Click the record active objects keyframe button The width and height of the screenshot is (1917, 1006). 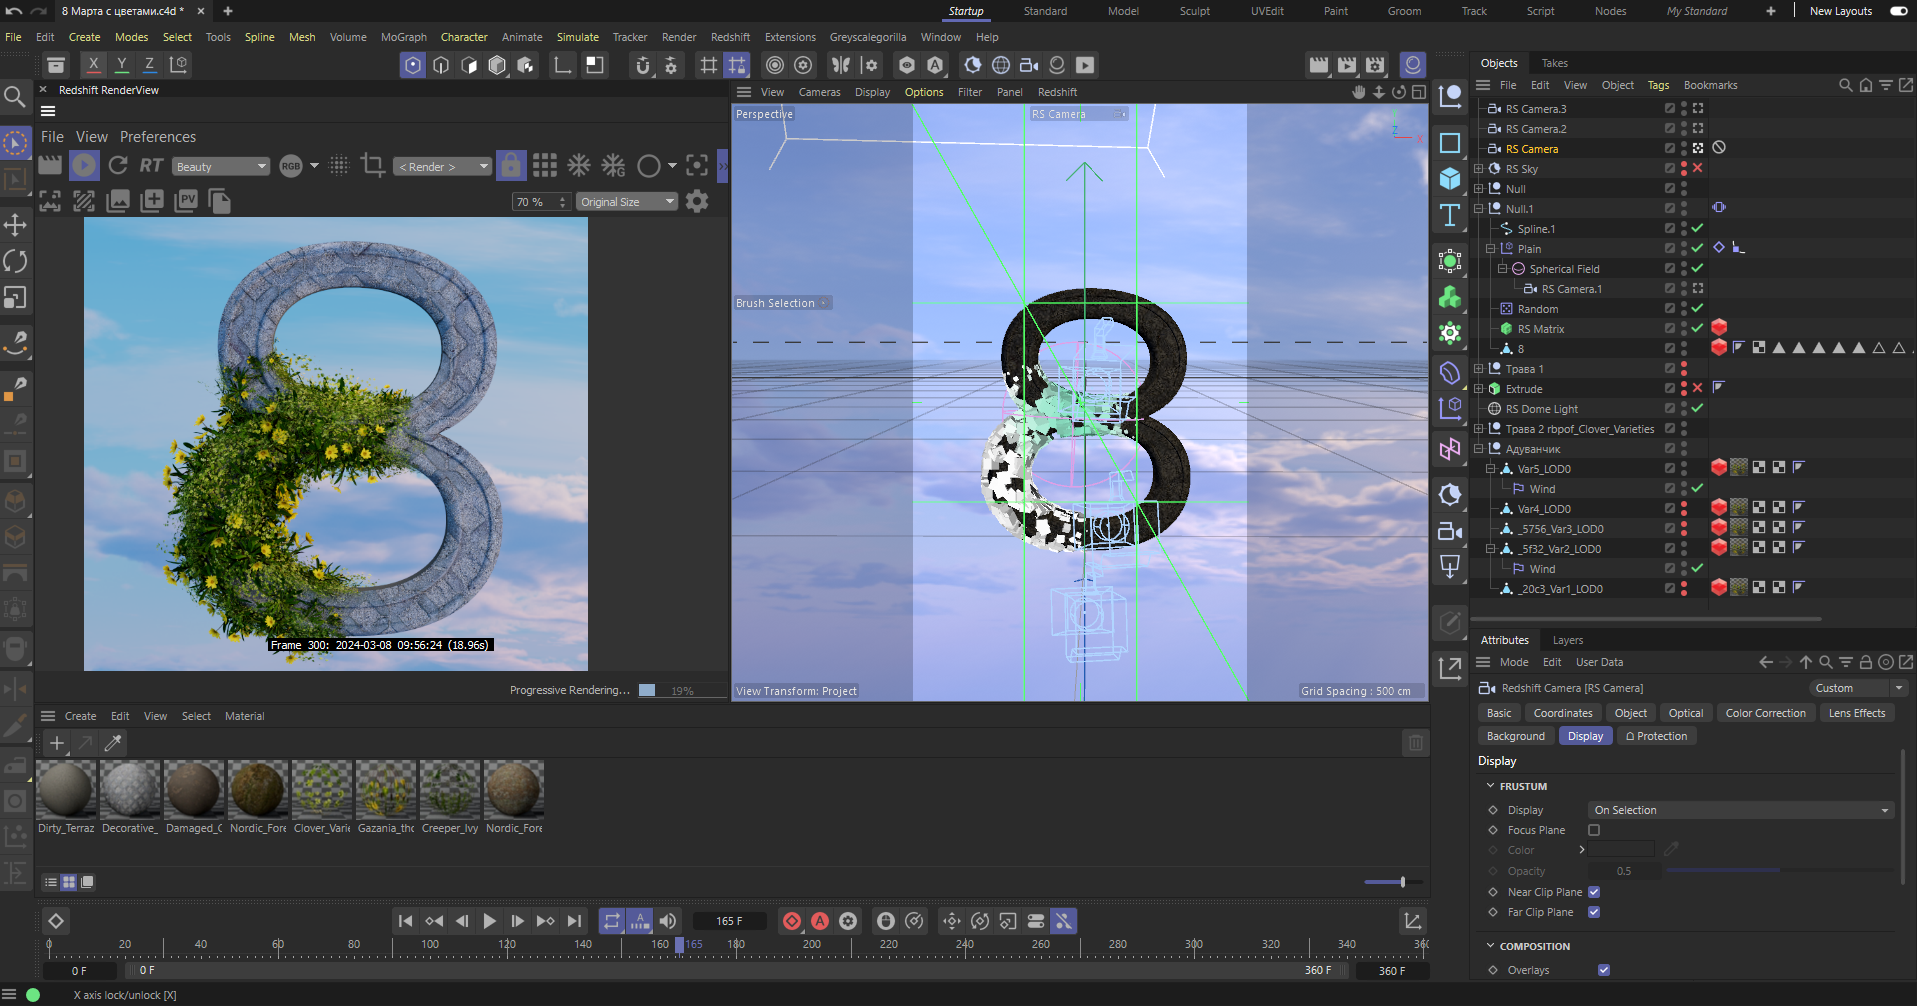(x=792, y=921)
